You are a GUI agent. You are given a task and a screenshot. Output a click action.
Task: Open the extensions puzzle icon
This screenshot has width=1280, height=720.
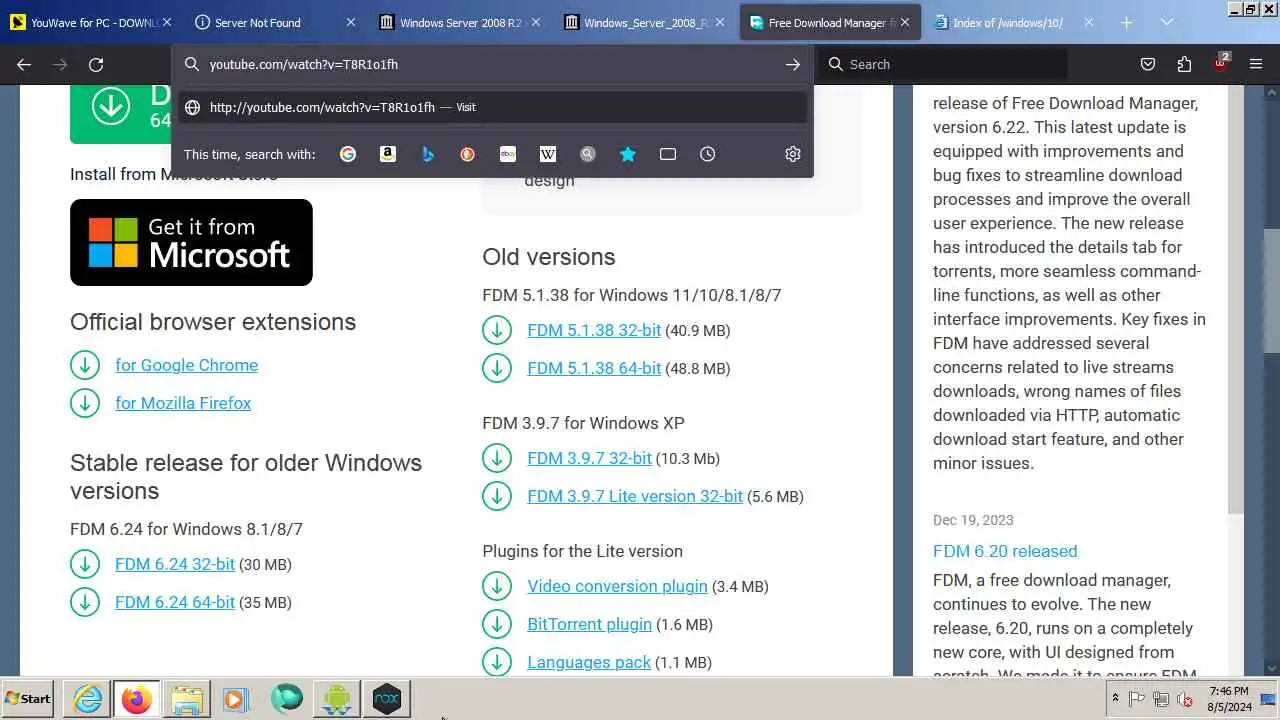(1184, 64)
